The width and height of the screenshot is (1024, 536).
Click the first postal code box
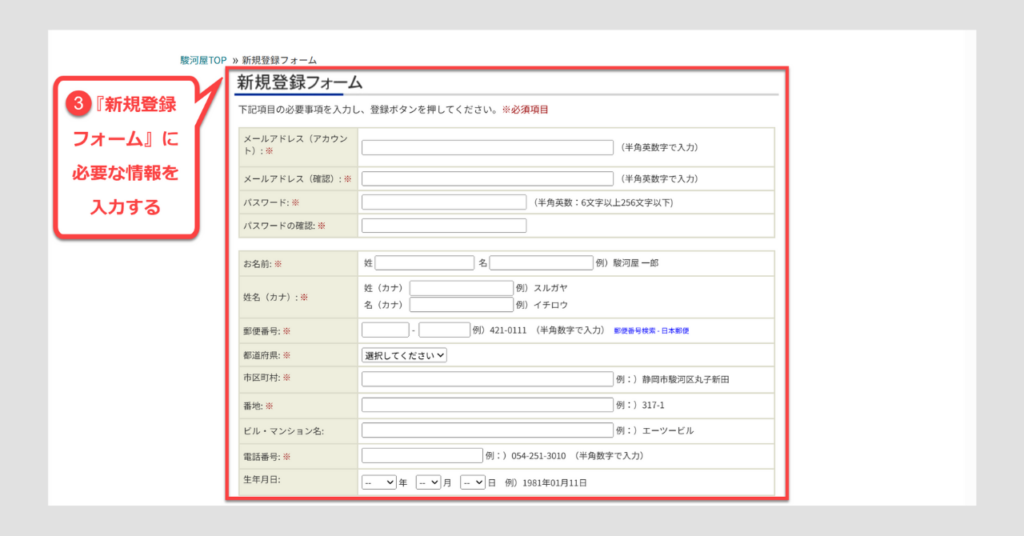click(385, 330)
